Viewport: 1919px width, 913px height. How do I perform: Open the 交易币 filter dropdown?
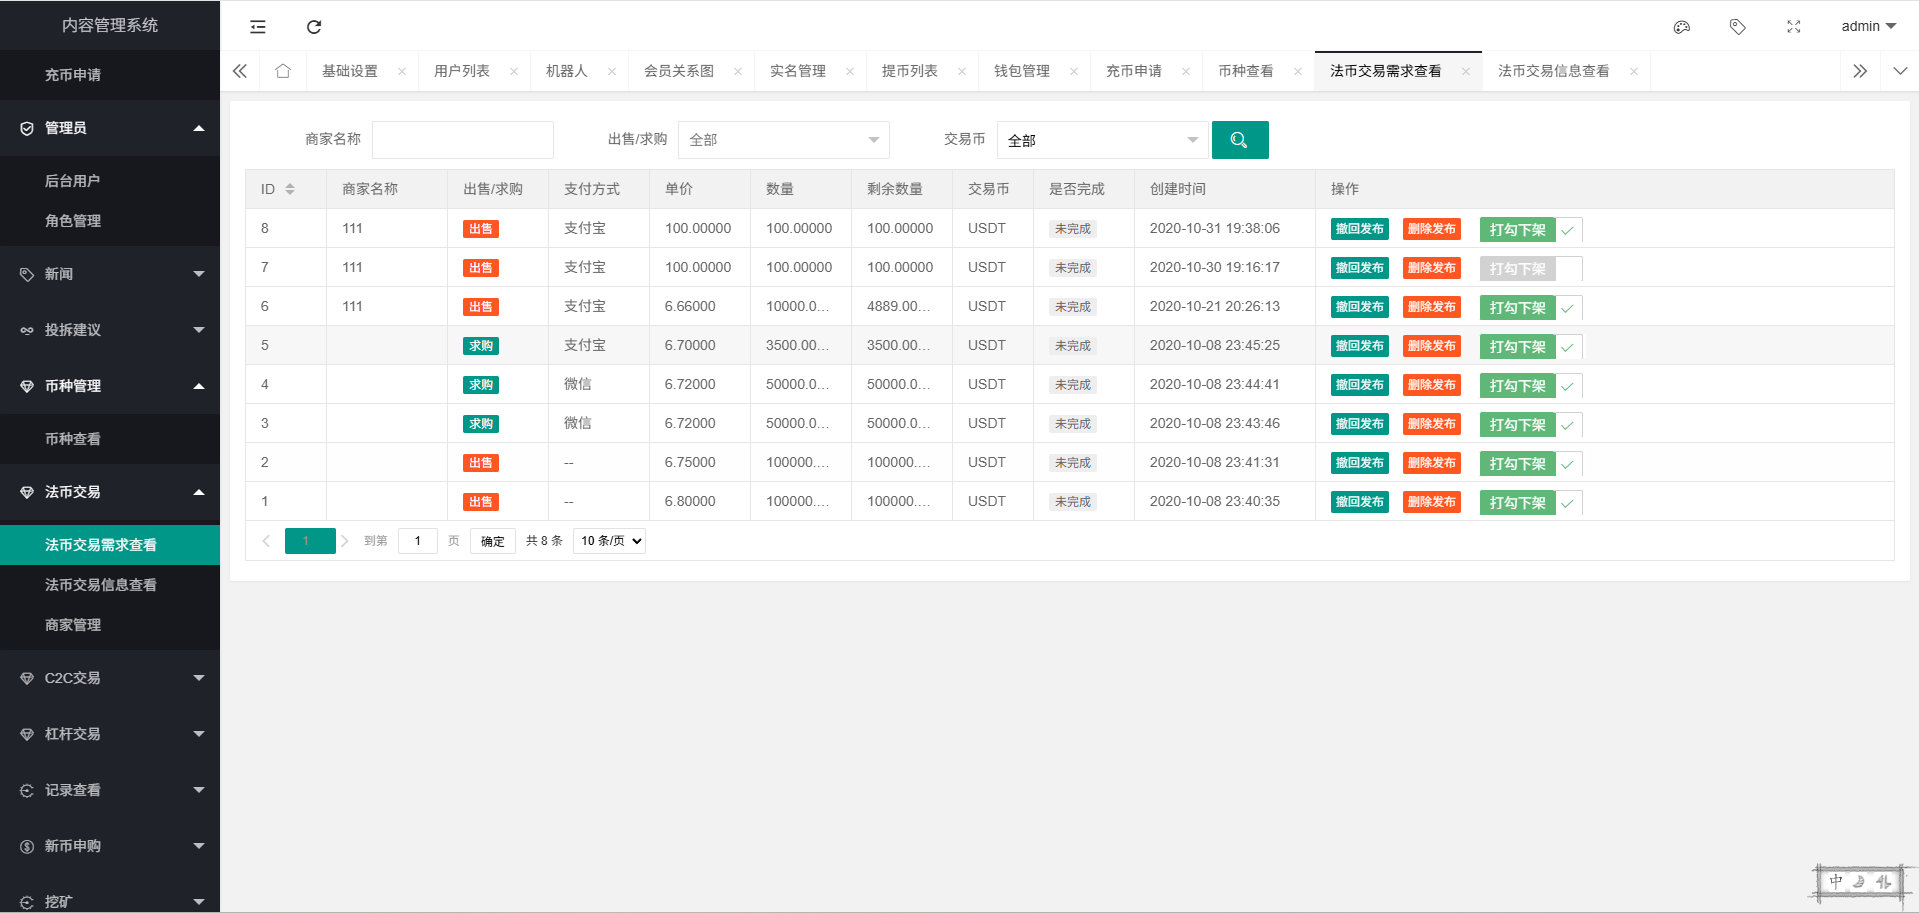[x=1102, y=140]
